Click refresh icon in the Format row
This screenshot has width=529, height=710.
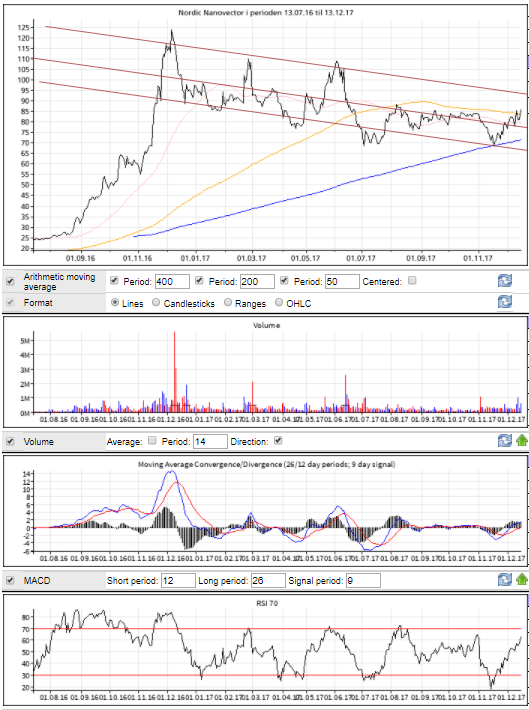[505, 302]
